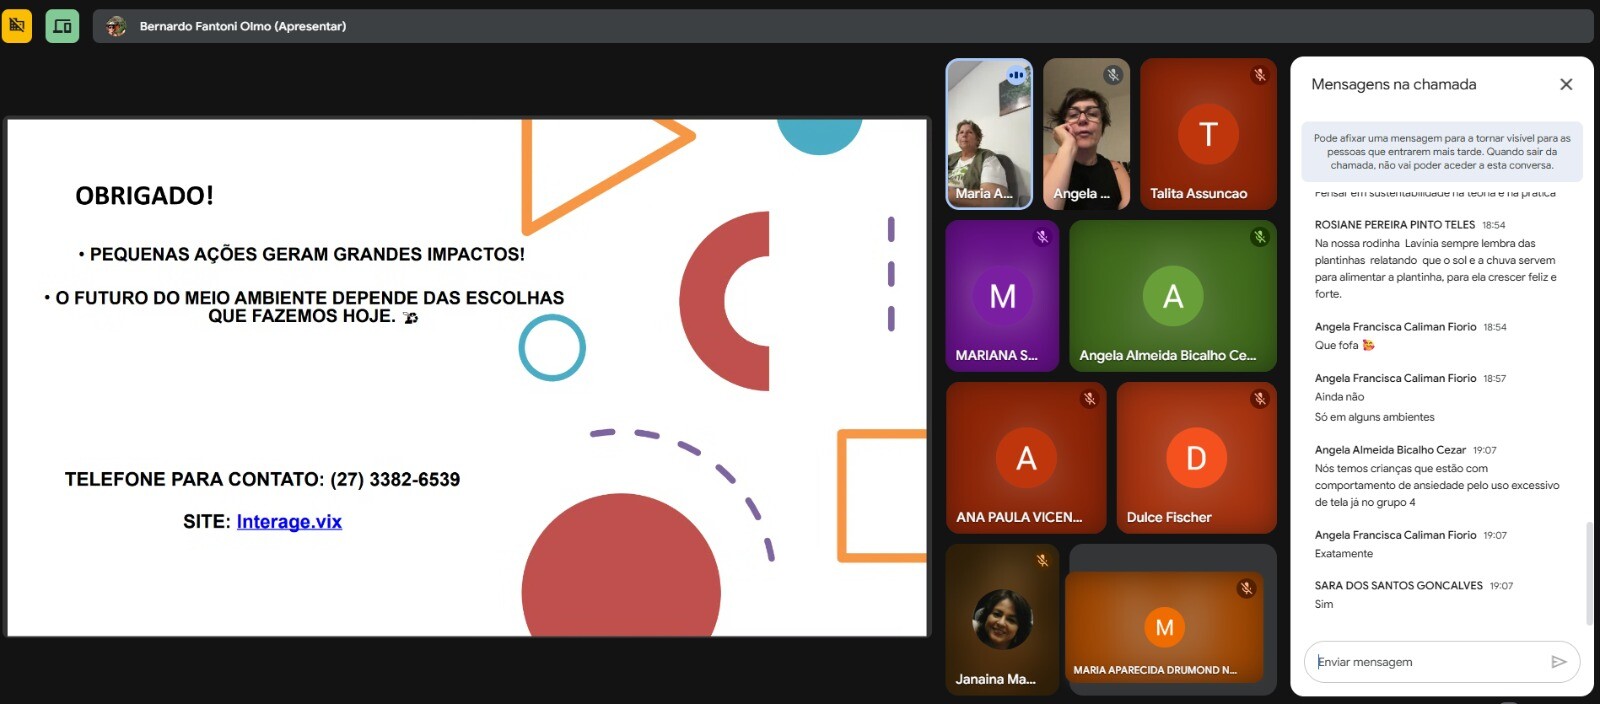This screenshot has height=704, width=1600.
Task: Click the muted mic icon on Janaina's tile
Action: 1042,561
